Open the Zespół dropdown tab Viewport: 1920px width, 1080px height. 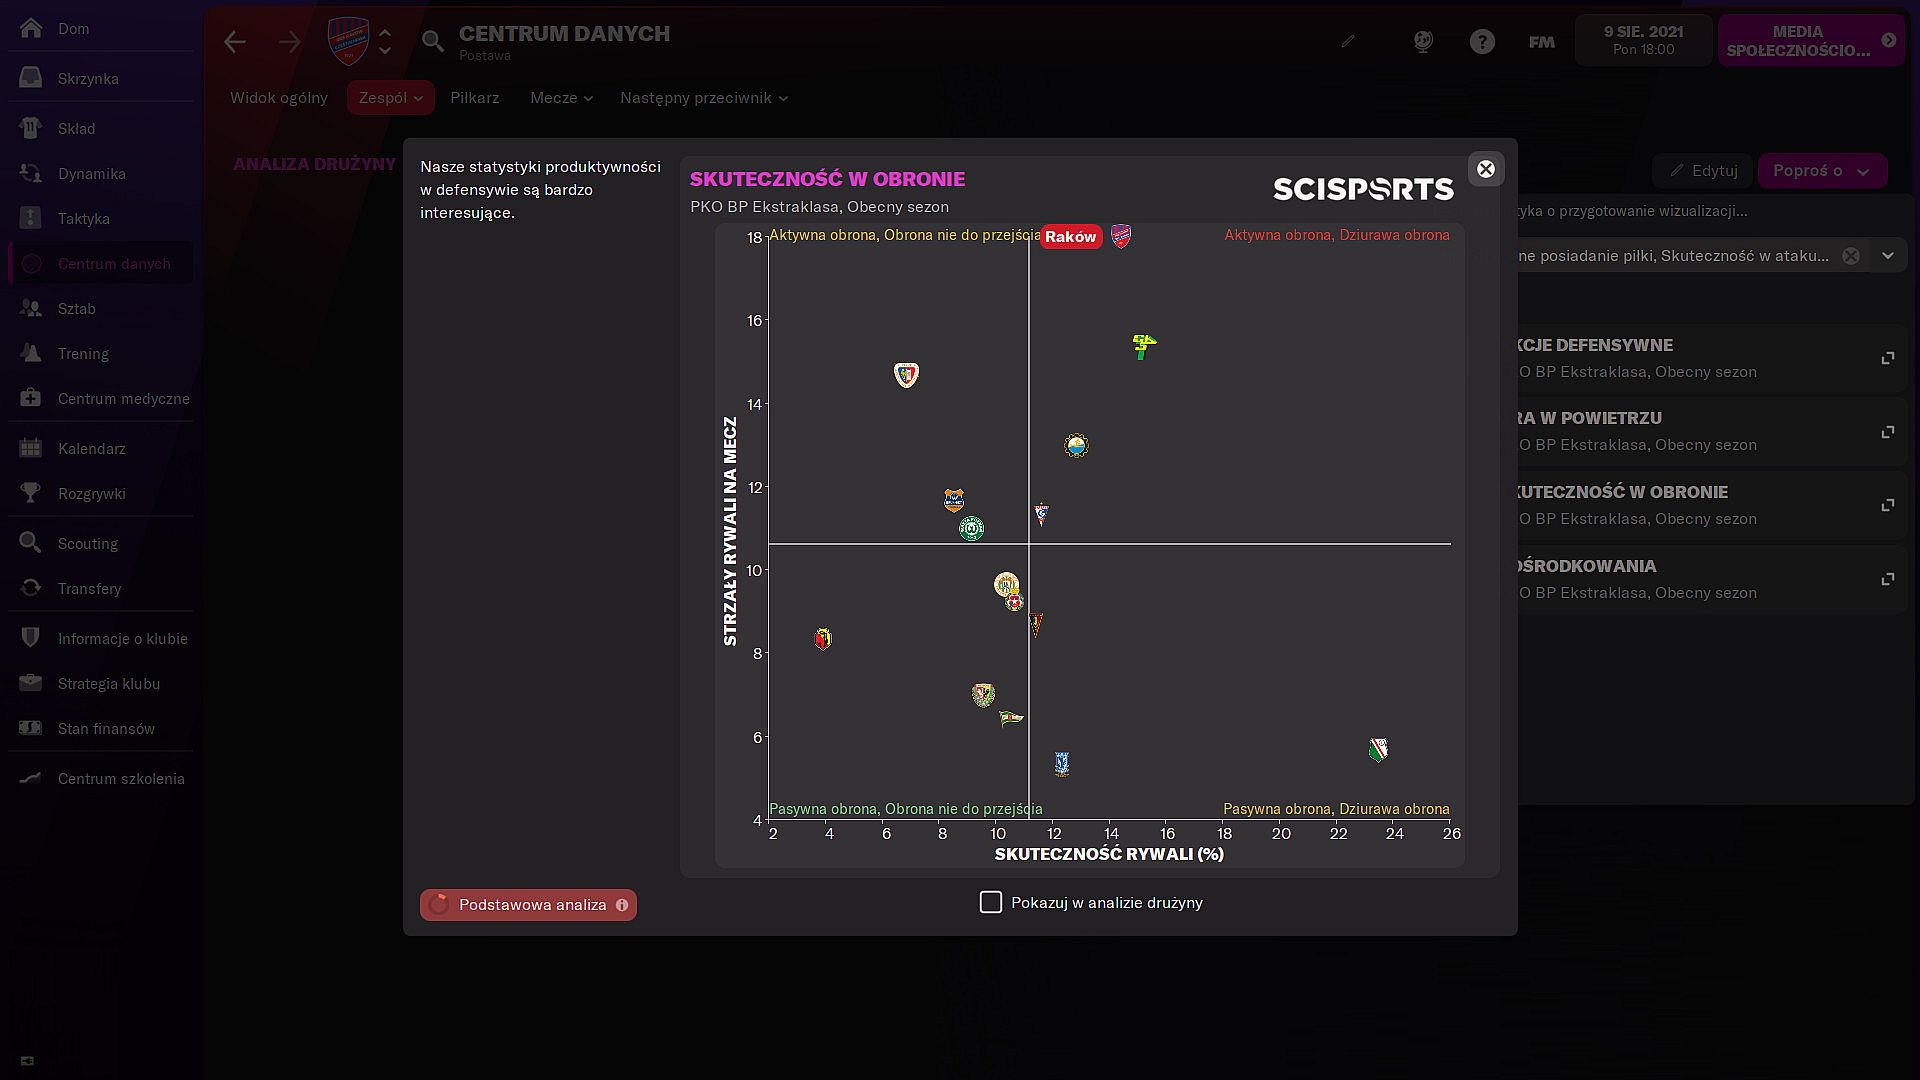click(x=390, y=98)
